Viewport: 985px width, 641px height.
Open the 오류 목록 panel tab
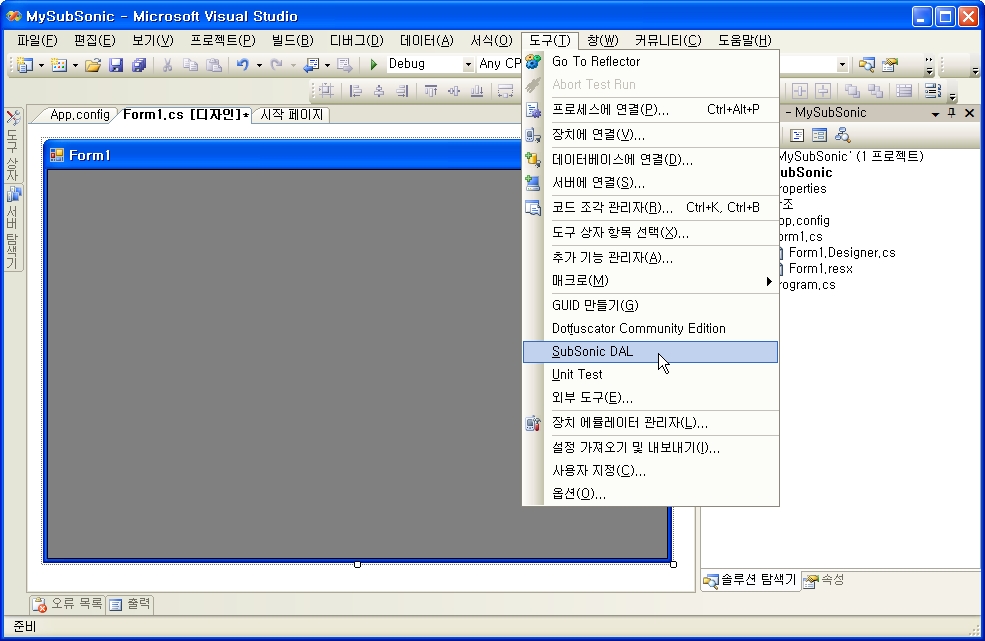coord(68,604)
